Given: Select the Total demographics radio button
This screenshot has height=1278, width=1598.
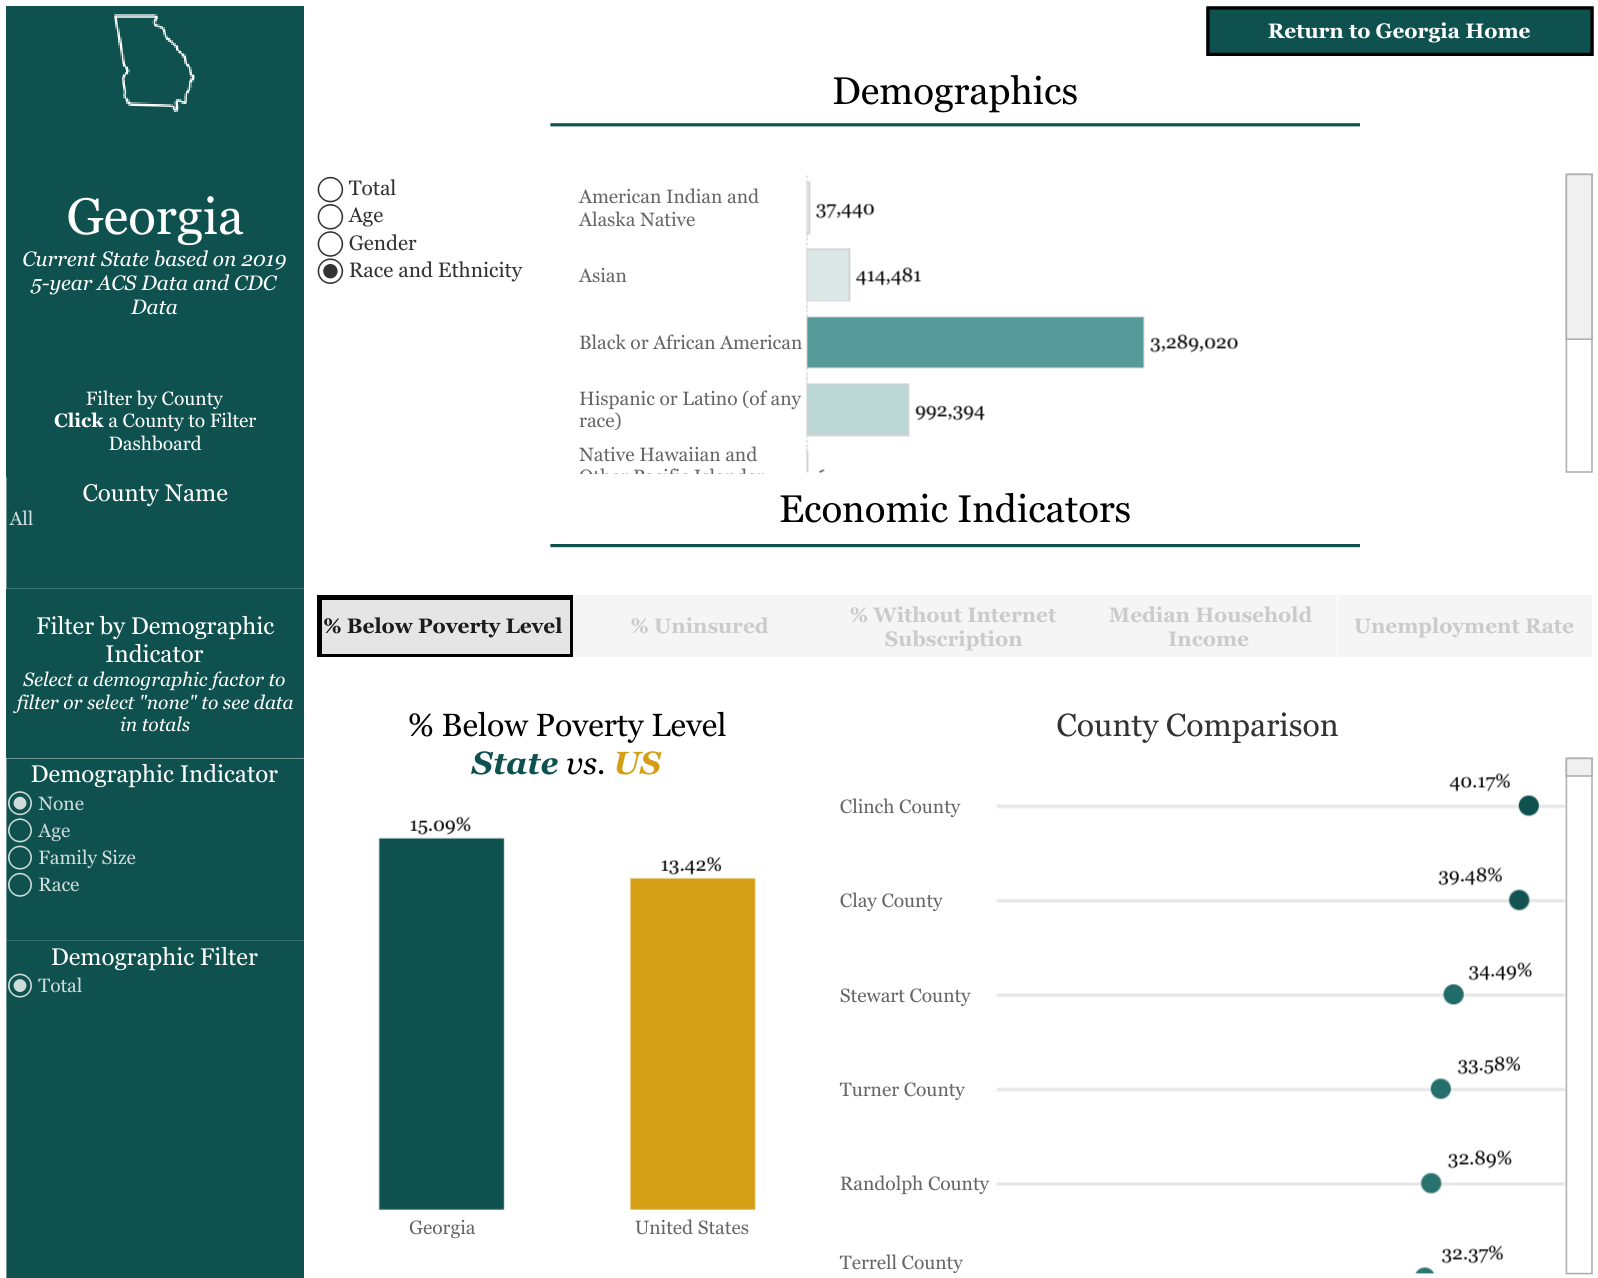Looking at the screenshot, I should click(331, 189).
